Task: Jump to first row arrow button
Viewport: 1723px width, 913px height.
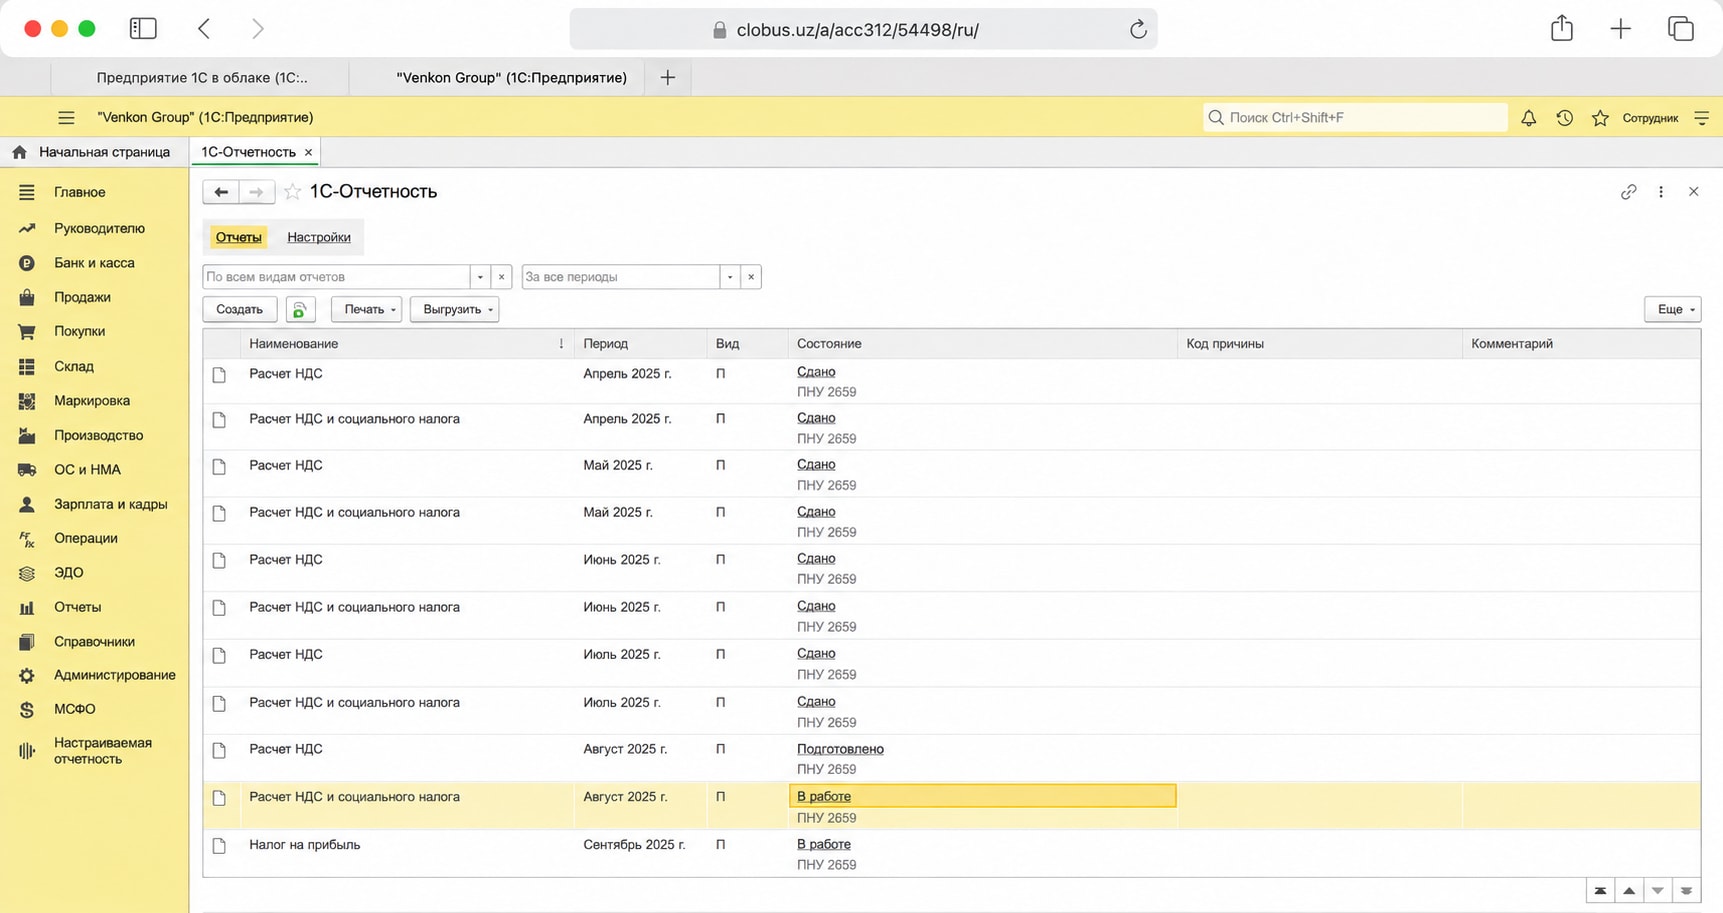Action: [1600, 891]
